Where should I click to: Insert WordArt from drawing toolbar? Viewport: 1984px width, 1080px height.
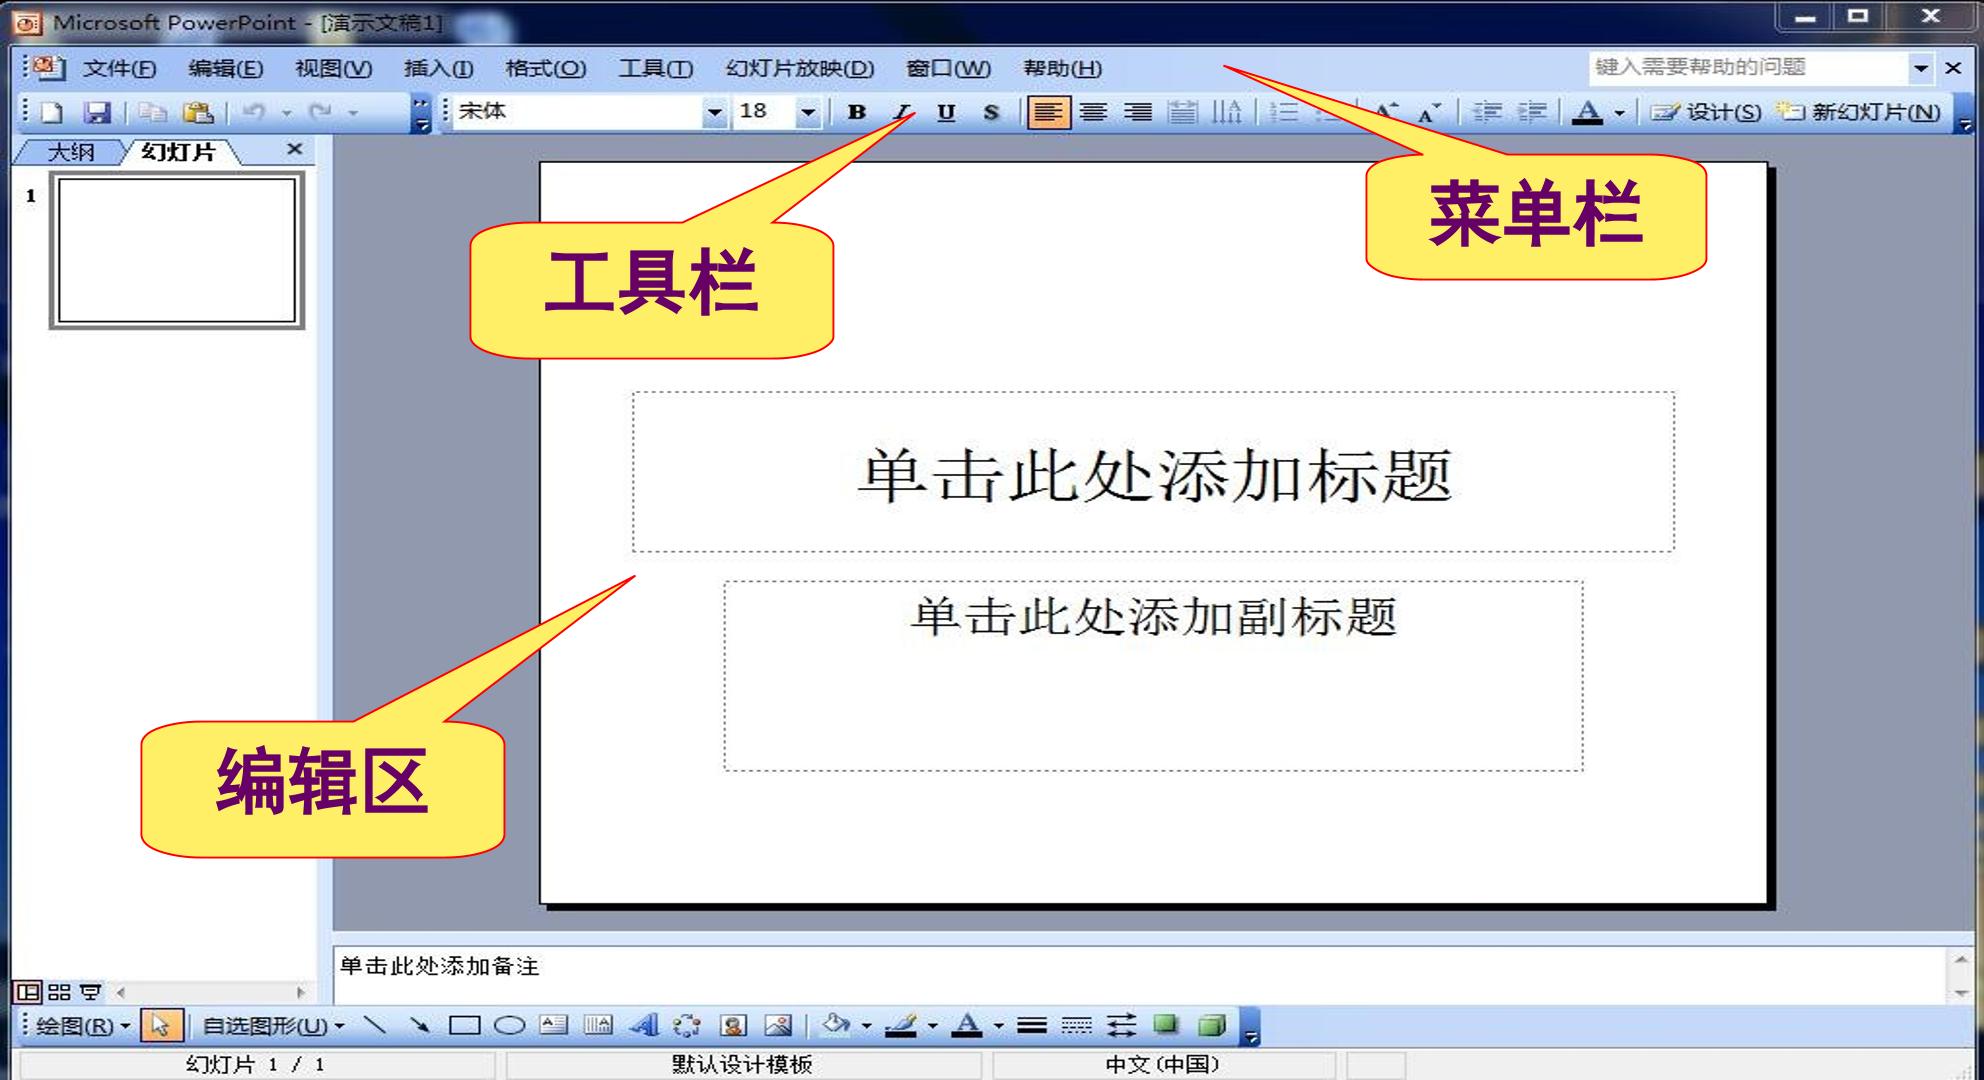(645, 1025)
